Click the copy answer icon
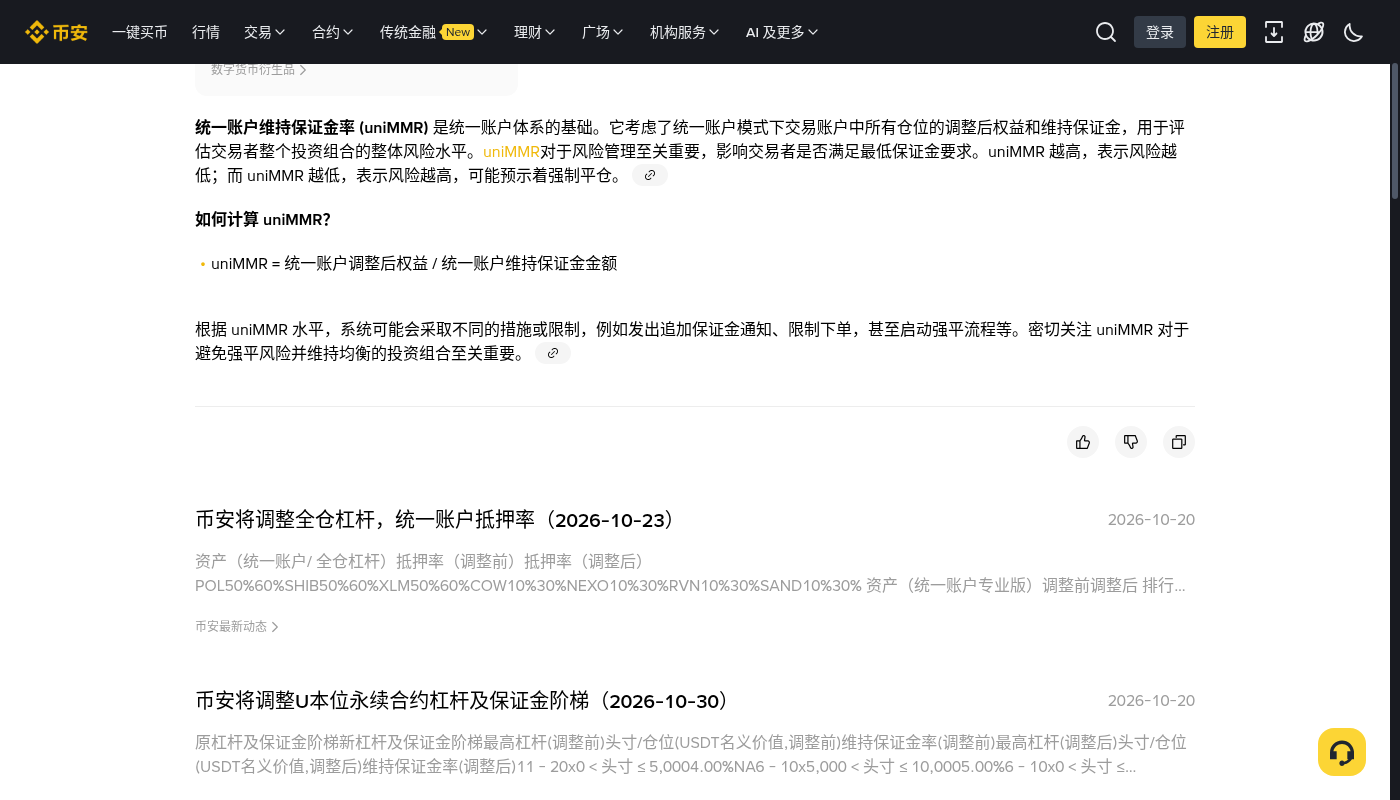Viewport: 1400px width, 800px height. (1179, 442)
